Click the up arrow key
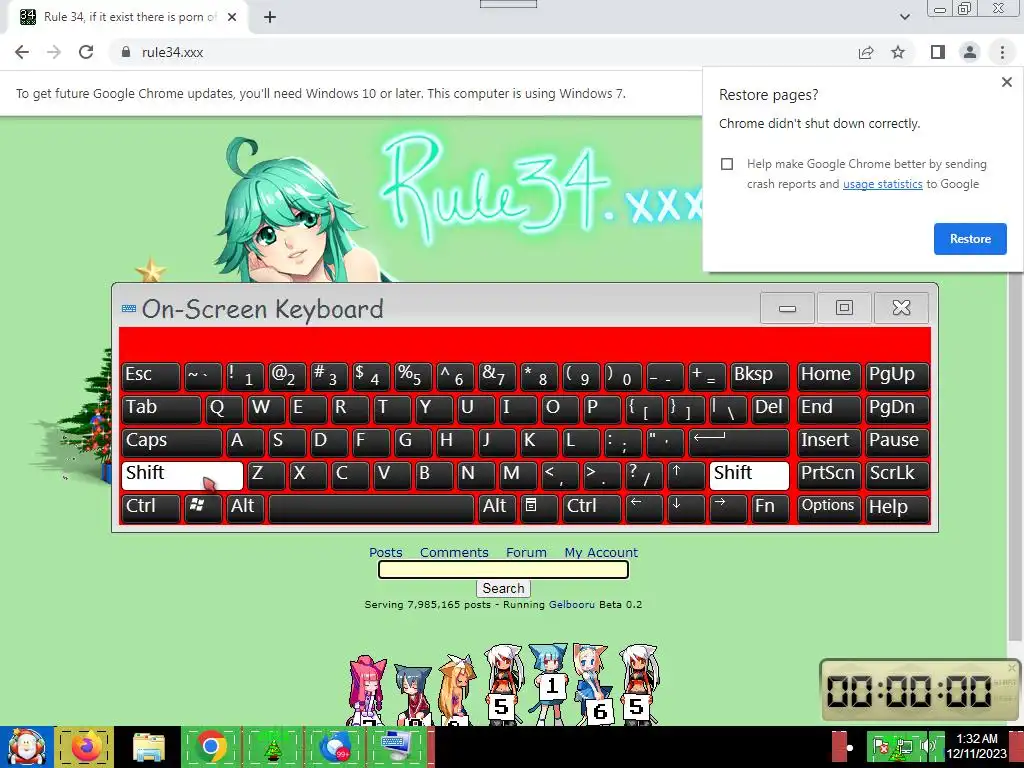This screenshot has height=768, width=1024. tap(686, 475)
